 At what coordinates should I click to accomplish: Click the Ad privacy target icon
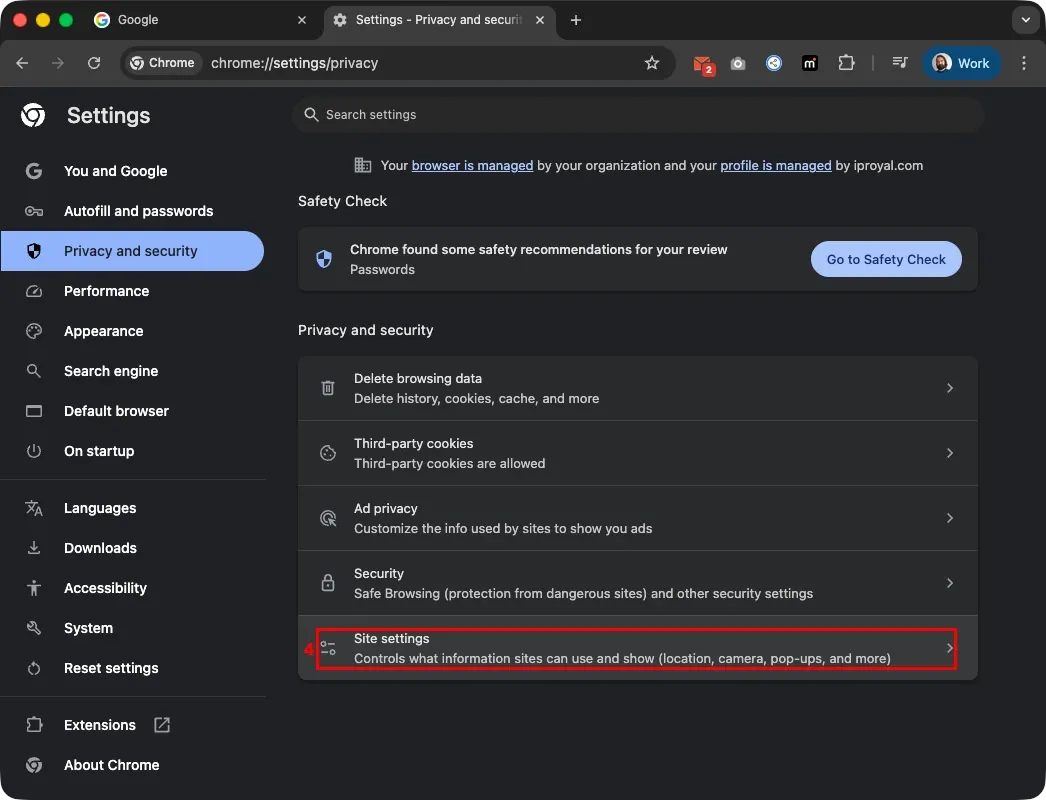pos(328,518)
